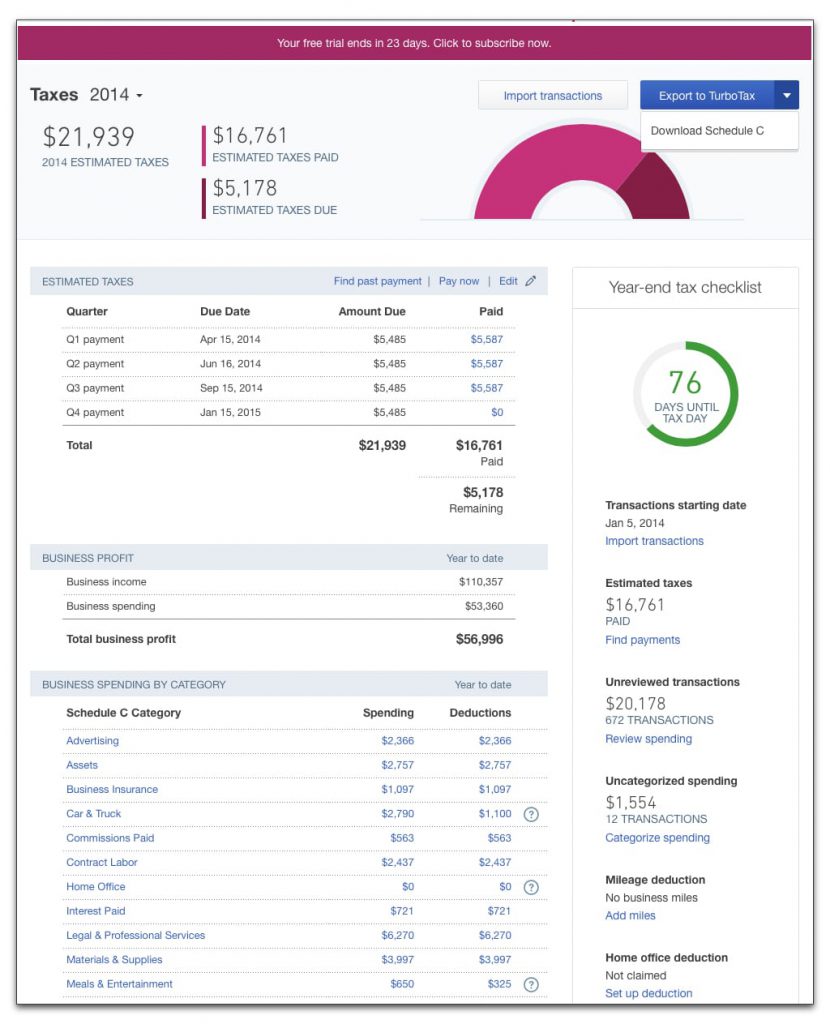Click the Edit pencil icon in Estimated Taxes
Image resolution: width=830 pixels, height=1024 pixels.
(530, 281)
